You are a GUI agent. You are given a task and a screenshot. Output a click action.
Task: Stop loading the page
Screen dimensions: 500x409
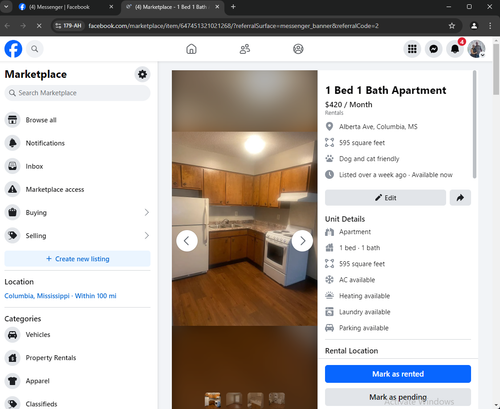click(39, 26)
